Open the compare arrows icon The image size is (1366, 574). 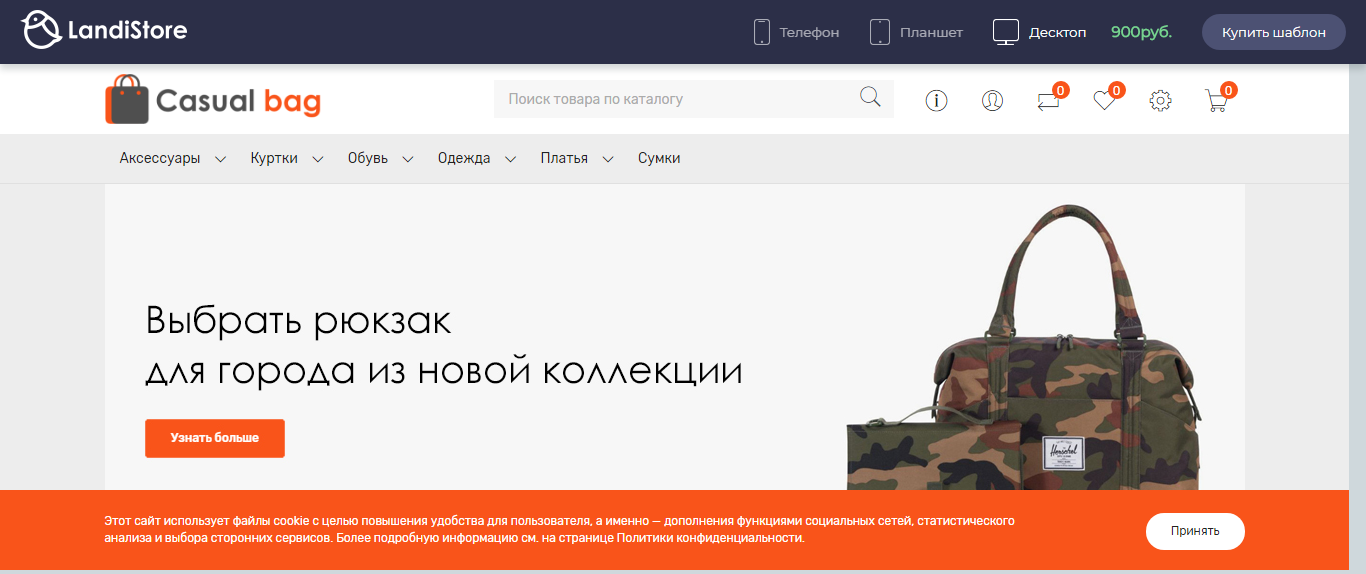(x=1048, y=100)
